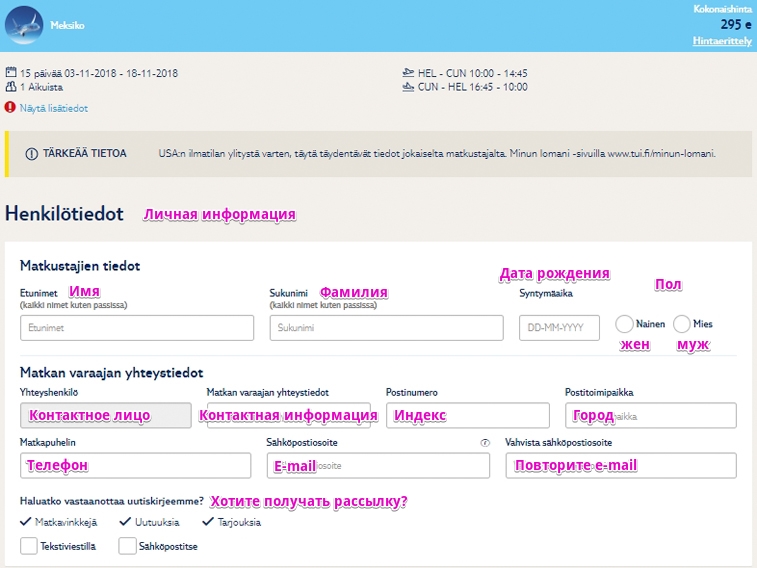Click the red warning icon beside Näytä lisätiedot
Image resolution: width=757 pixels, height=568 pixels.
coord(10,107)
